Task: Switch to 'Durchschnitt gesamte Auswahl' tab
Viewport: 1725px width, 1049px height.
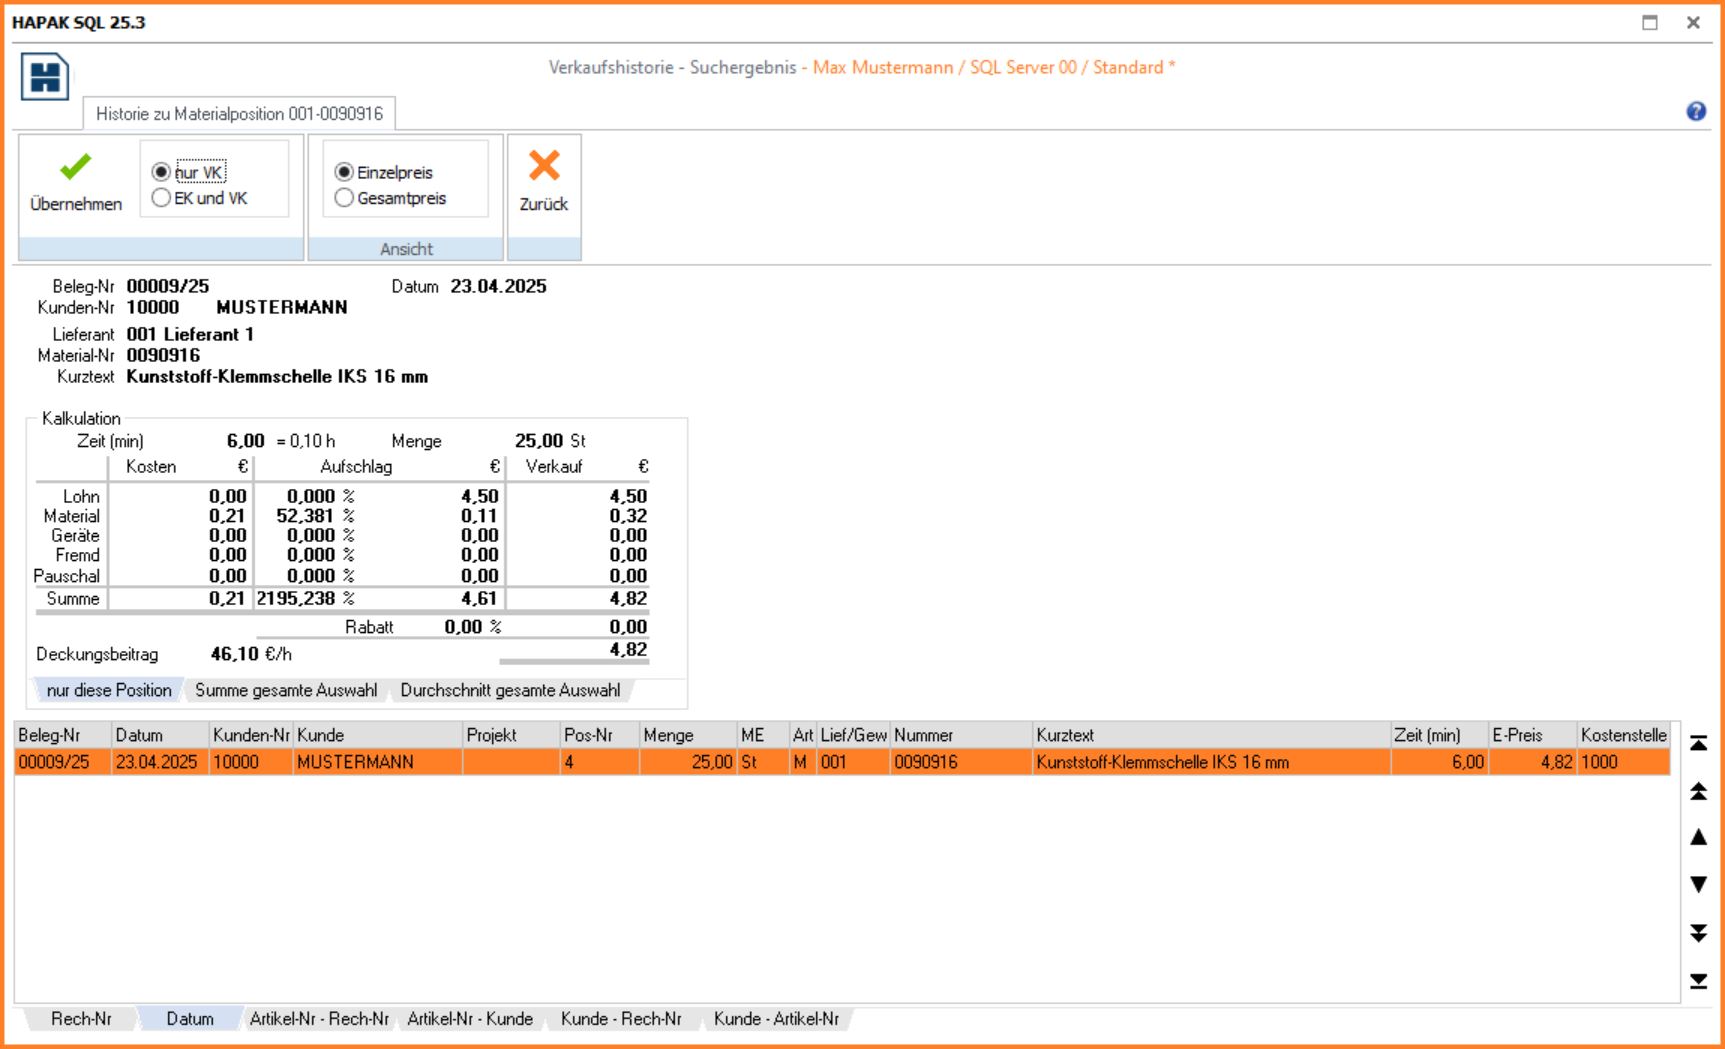Action: tap(510, 690)
